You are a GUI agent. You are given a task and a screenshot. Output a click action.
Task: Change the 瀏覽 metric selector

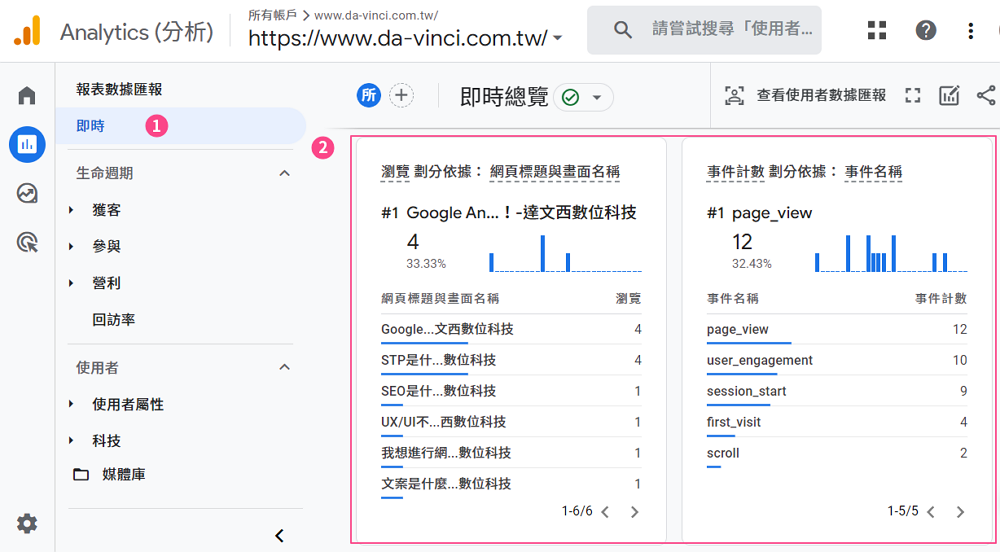click(395, 171)
